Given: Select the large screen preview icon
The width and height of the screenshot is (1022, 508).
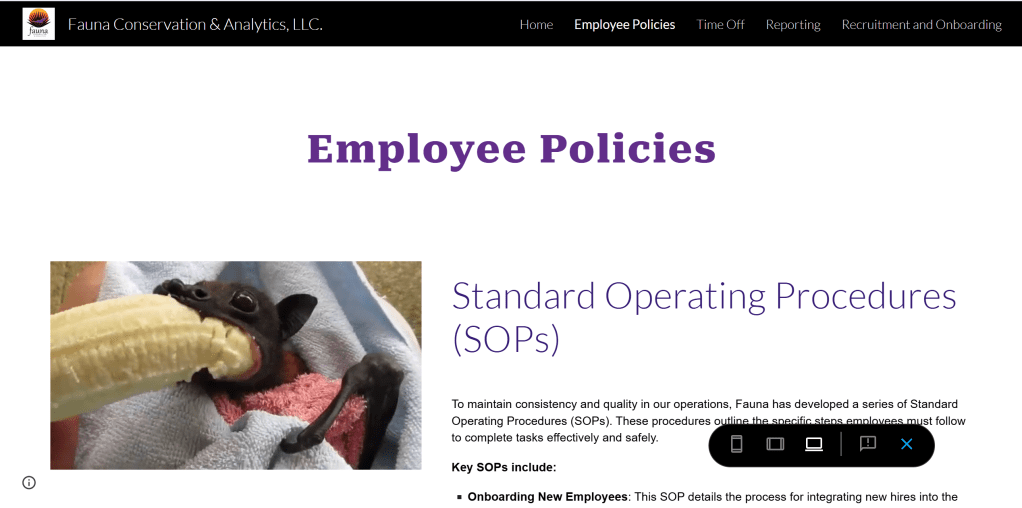Looking at the screenshot, I should [814, 444].
